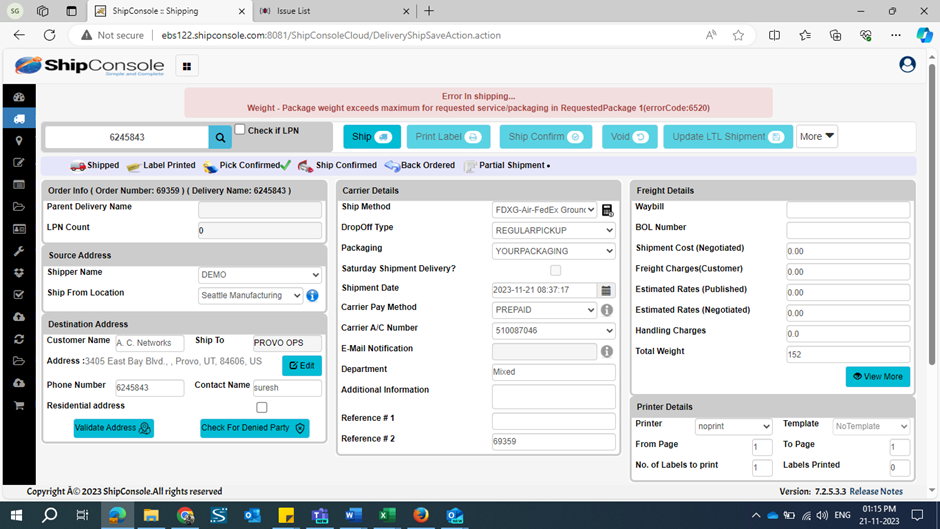
Task: Click the Waybill input field
Action: click(x=848, y=210)
